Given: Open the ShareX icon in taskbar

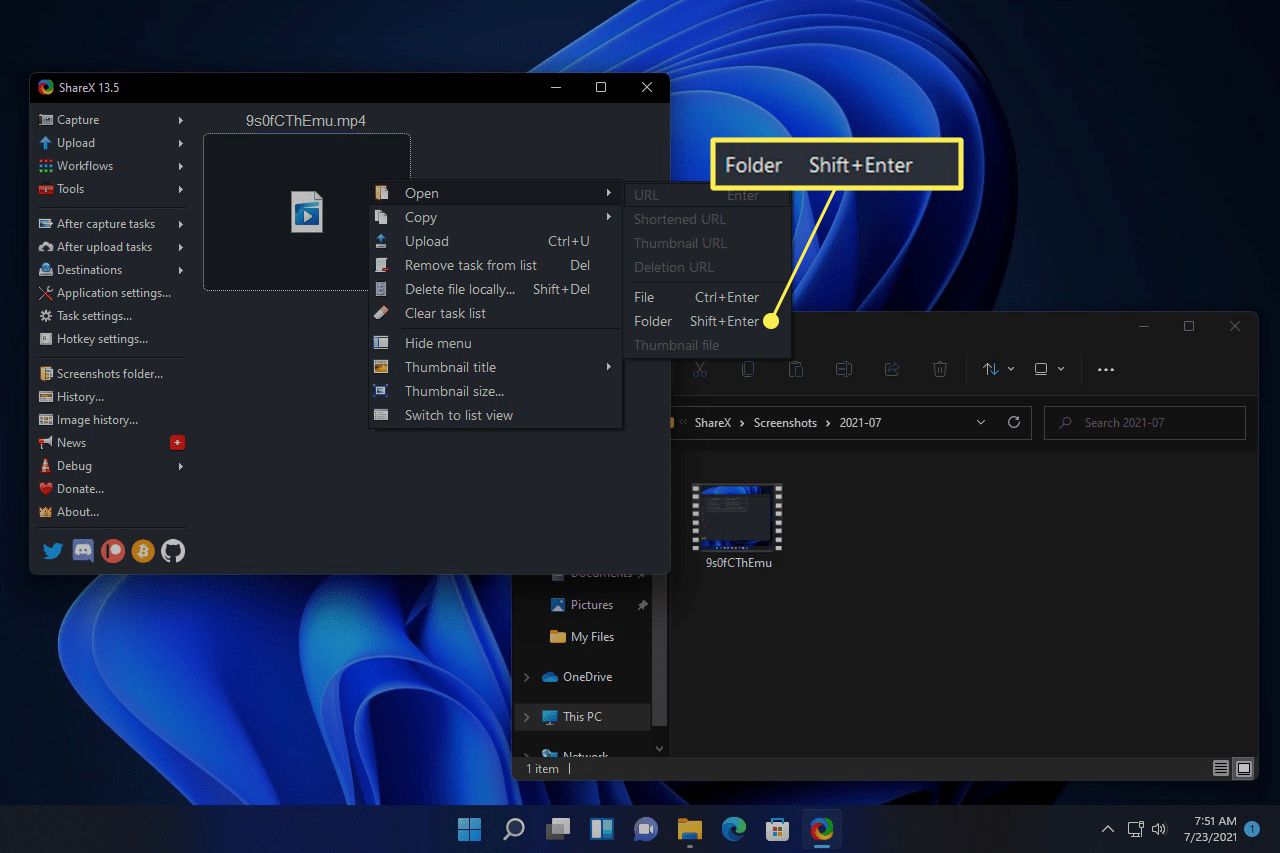Looking at the screenshot, I should (822, 829).
